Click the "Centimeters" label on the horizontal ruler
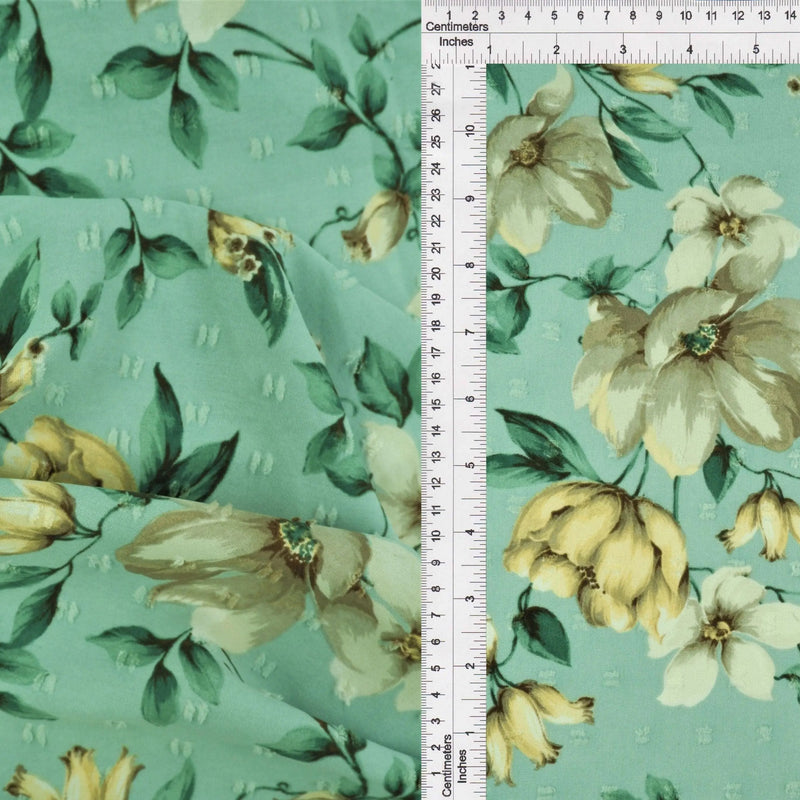This screenshot has width=800, height=800. click(457, 27)
